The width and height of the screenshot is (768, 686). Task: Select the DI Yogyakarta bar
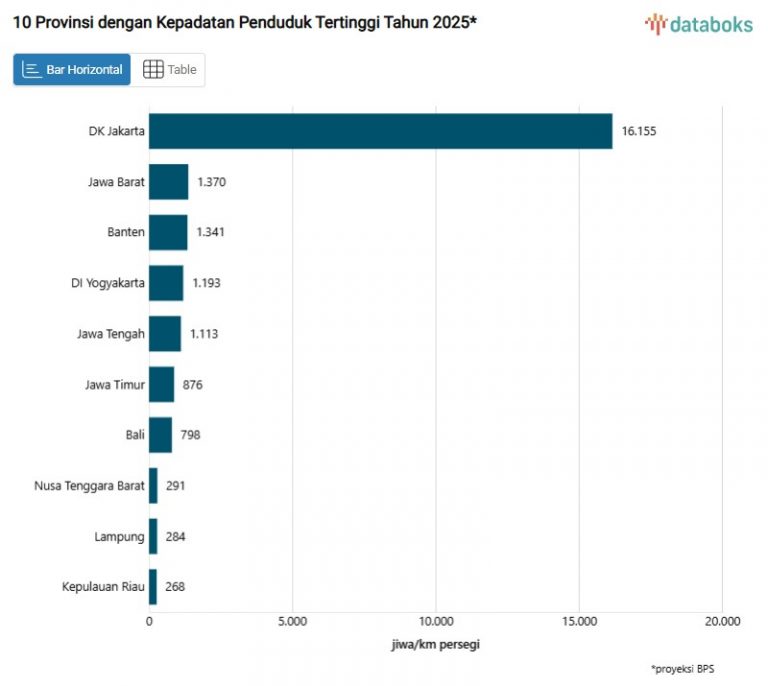[x=166, y=283]
